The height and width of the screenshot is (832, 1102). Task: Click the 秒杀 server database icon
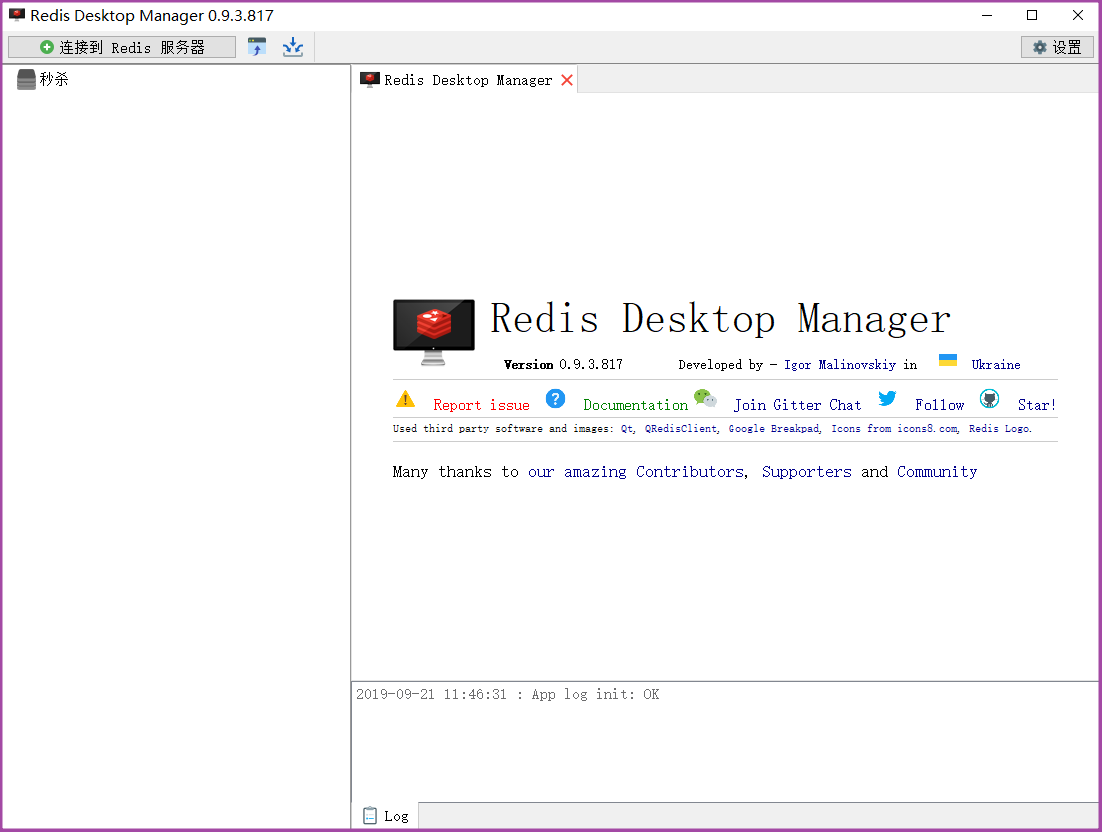(26, 79)
